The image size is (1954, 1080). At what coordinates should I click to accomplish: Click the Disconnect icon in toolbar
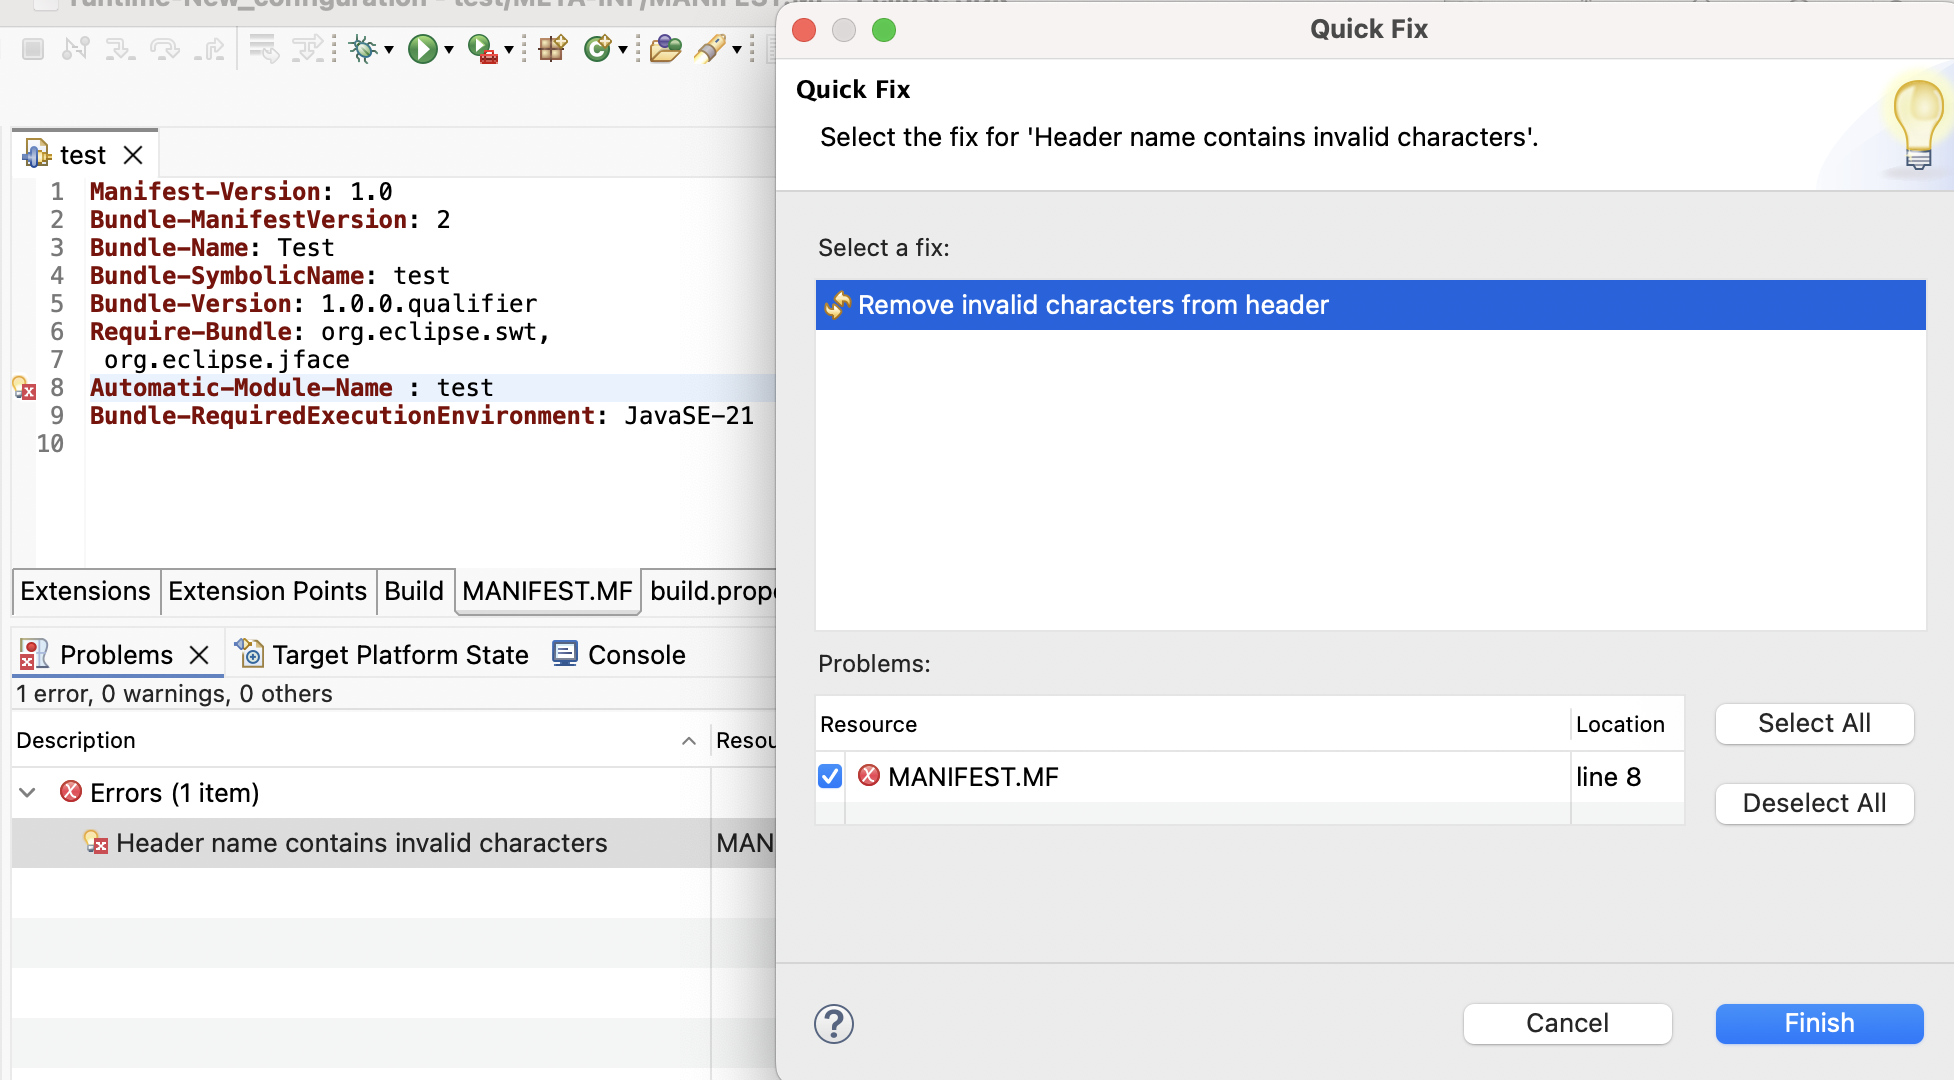(x=76, y=48)
